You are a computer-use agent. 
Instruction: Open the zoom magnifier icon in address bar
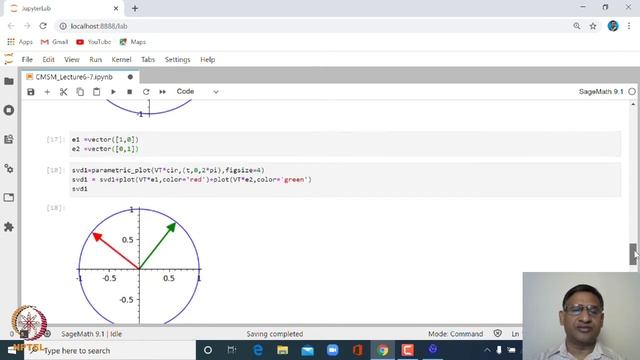577,26
